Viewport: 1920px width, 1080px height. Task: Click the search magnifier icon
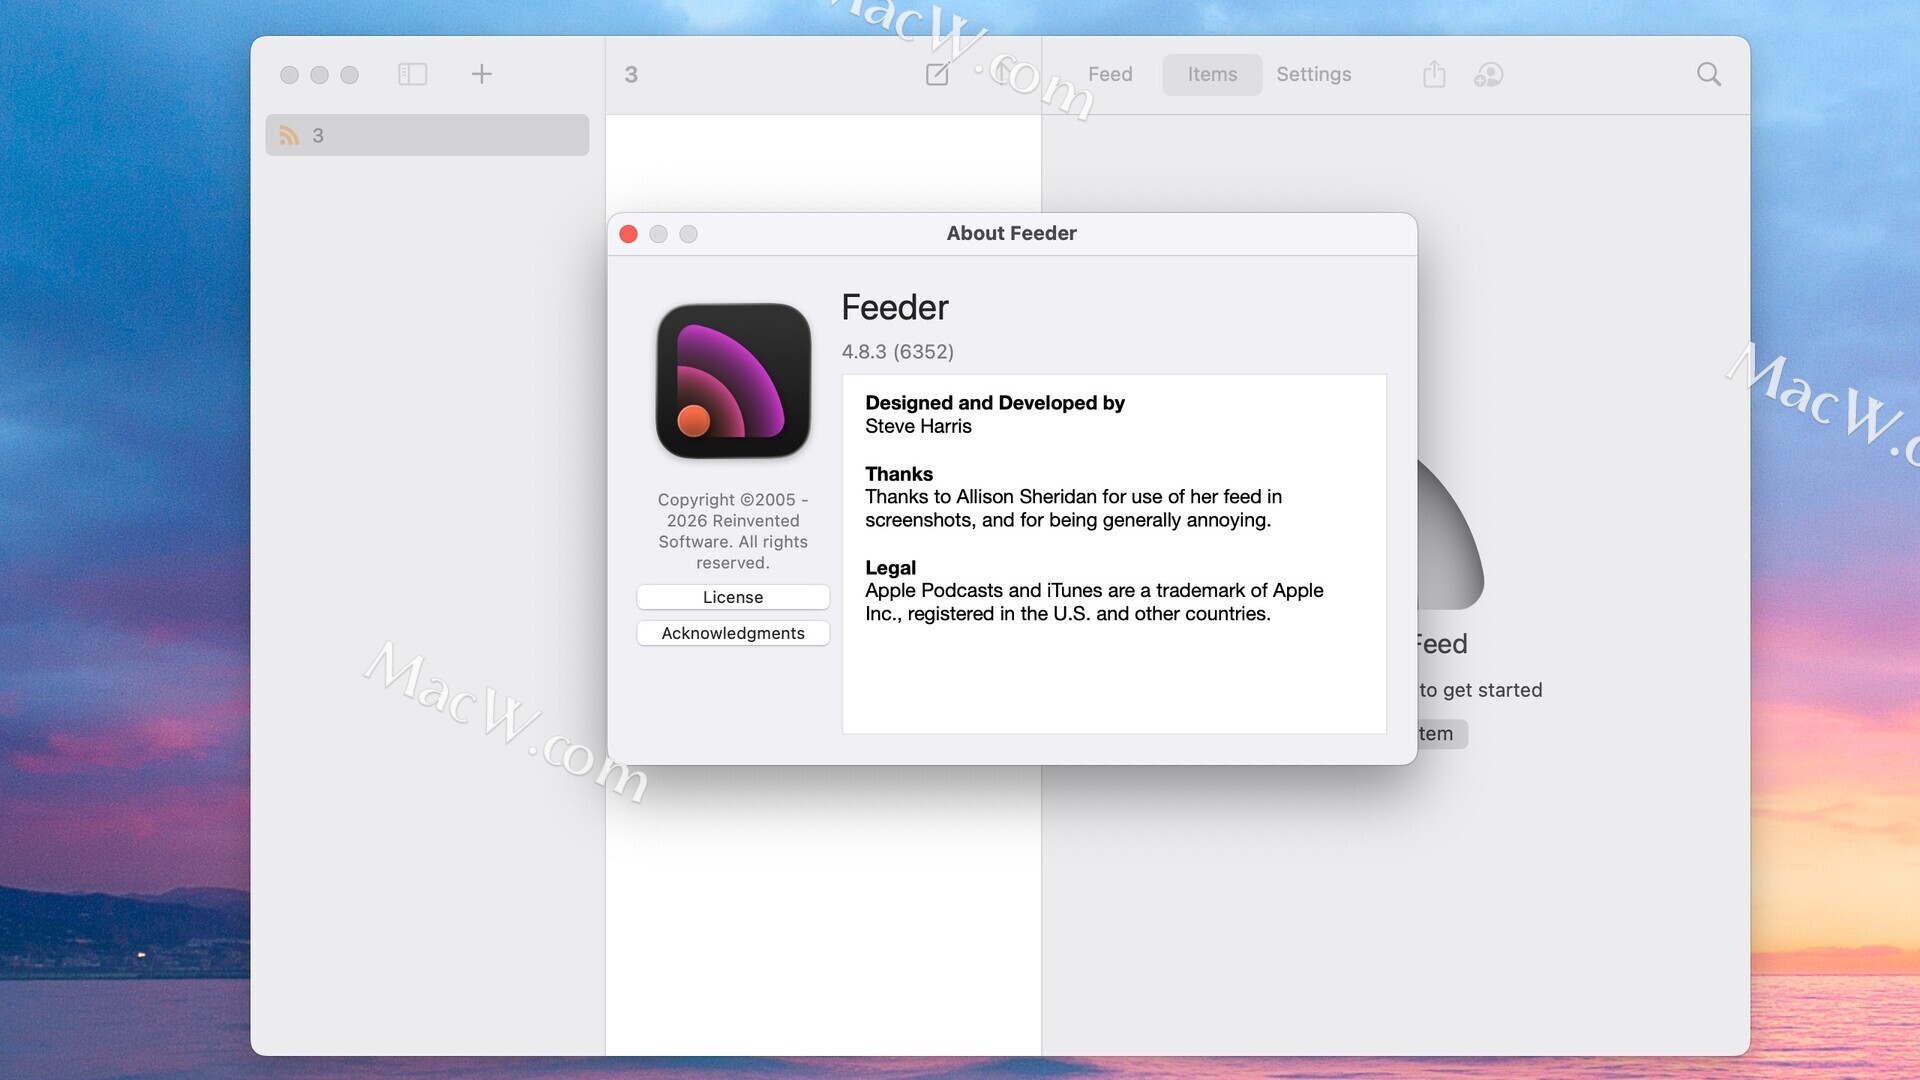pyautogui.click(x=1708, y=74)
